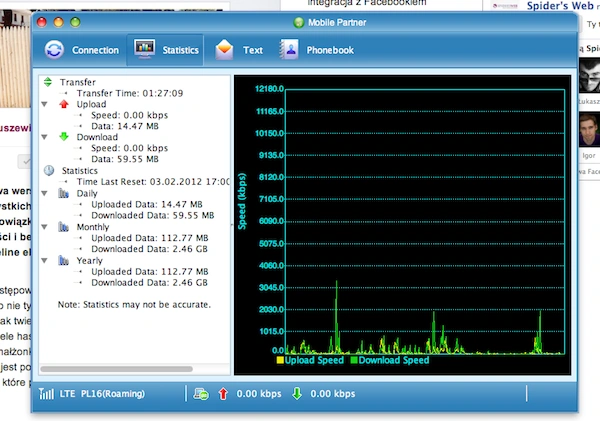Click the red Upload arrow icon in tree
The image size is (600, 421).
(x=64, y=104)
